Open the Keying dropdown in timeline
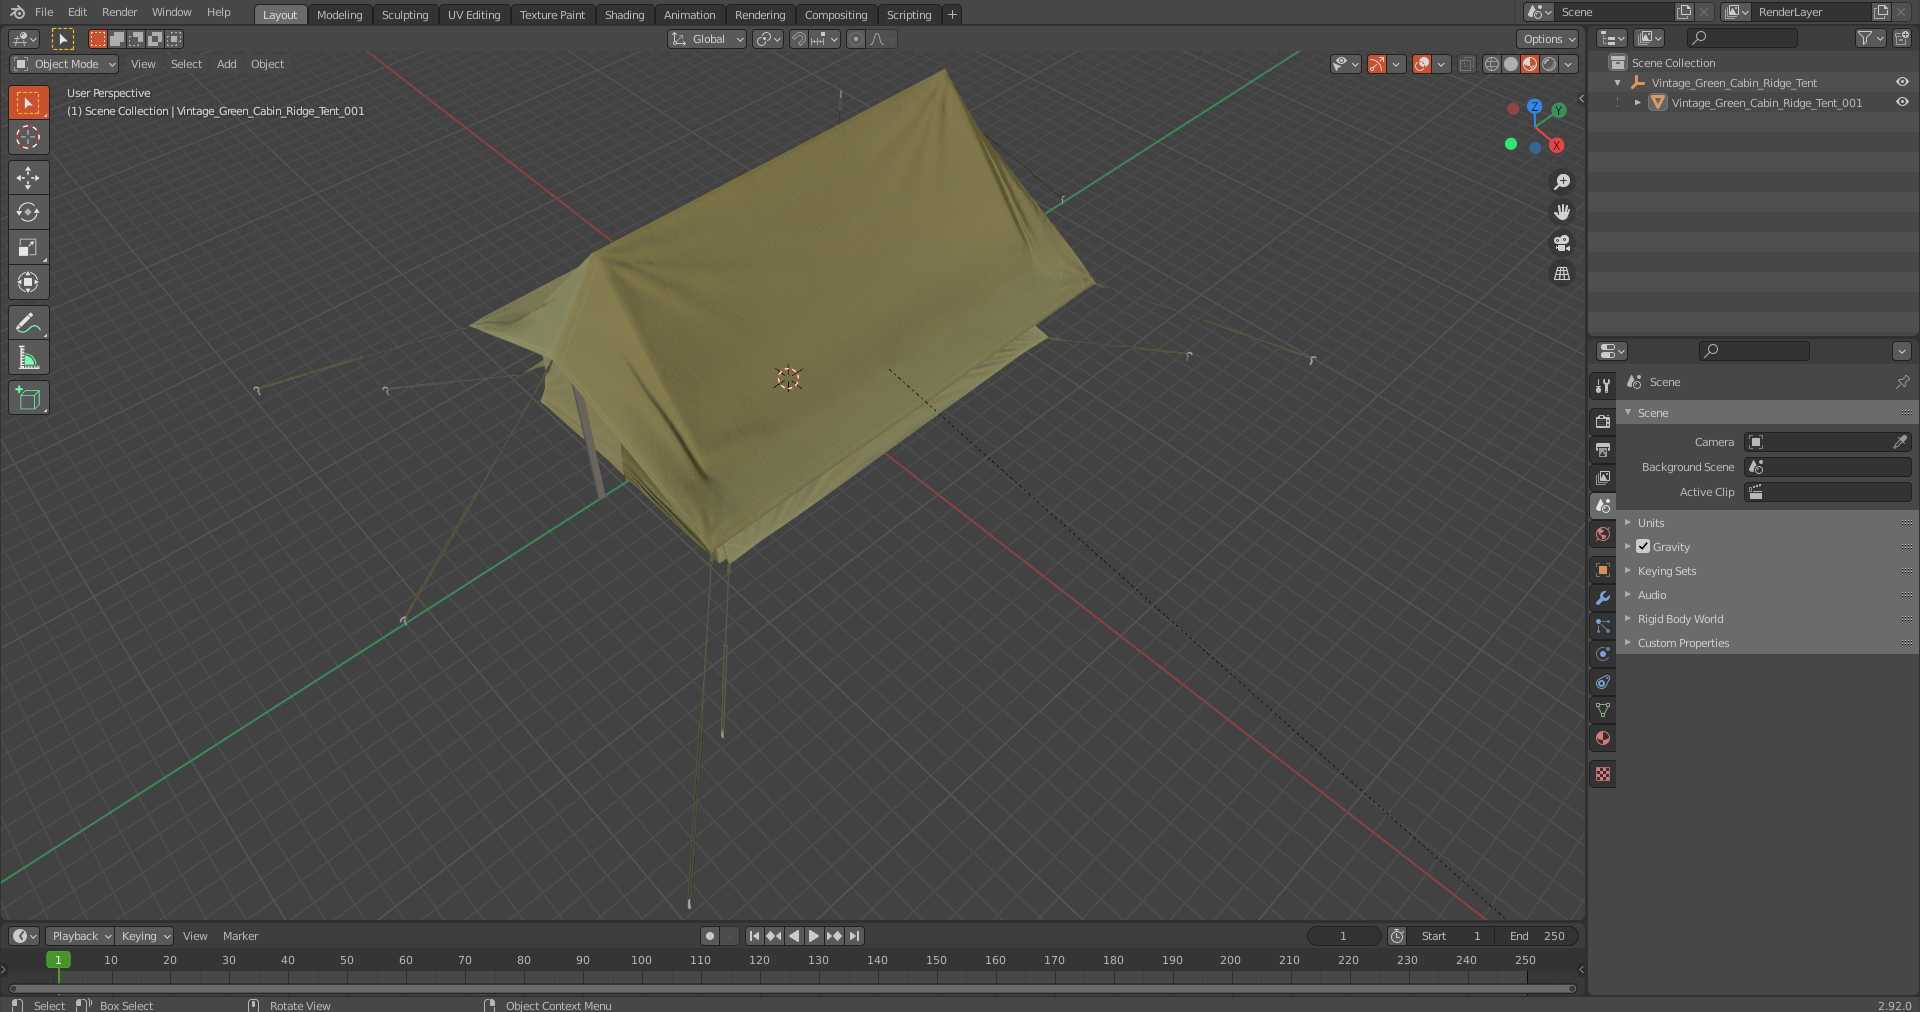 coord(145,936)
